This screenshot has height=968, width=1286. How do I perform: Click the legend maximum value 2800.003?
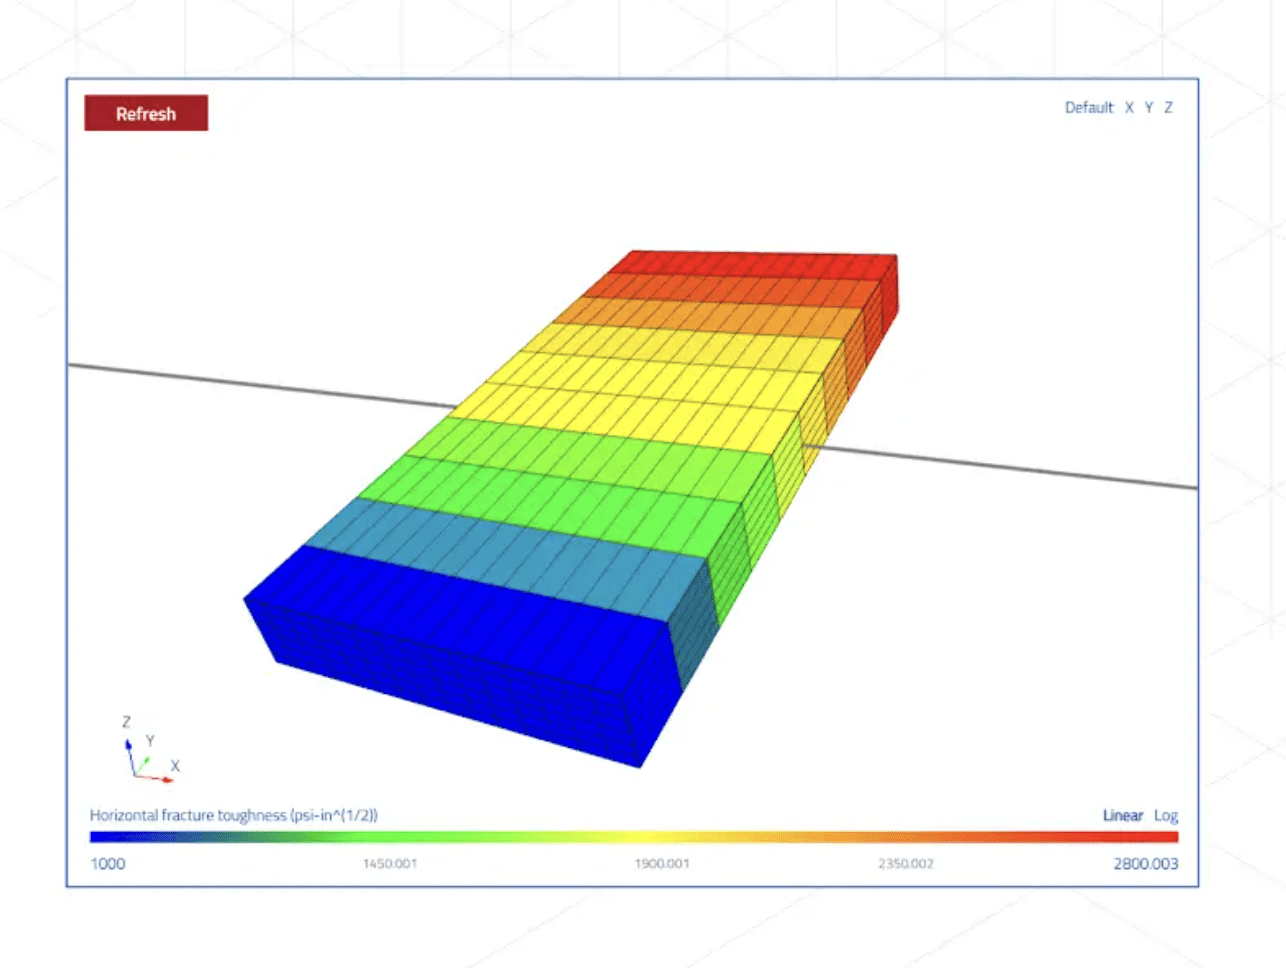pyautogui.click(x=1146, y=864)
